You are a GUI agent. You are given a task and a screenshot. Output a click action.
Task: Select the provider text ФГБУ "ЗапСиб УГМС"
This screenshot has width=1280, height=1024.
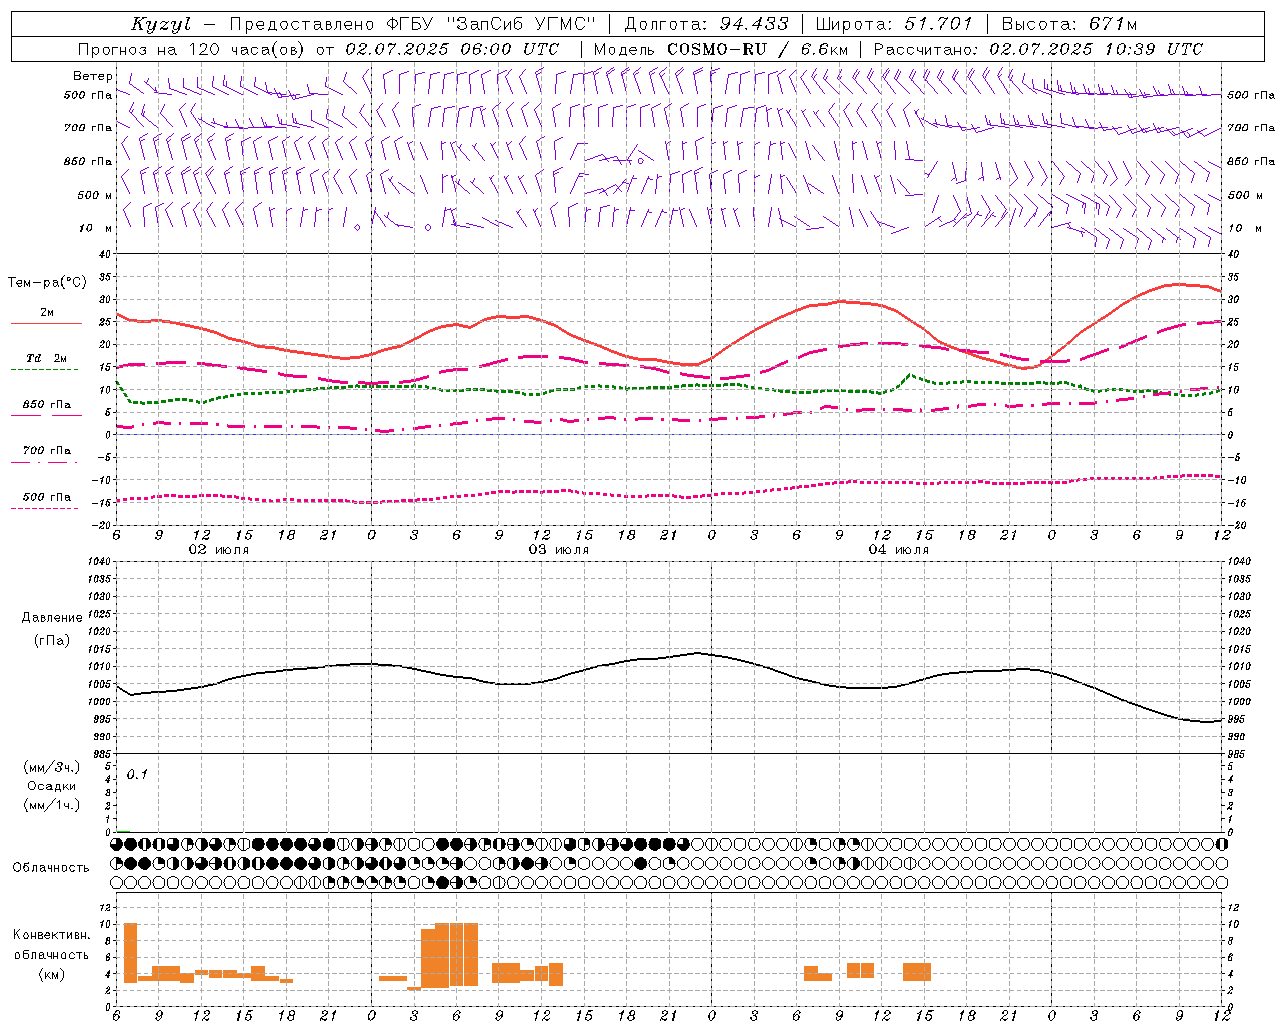492,24
